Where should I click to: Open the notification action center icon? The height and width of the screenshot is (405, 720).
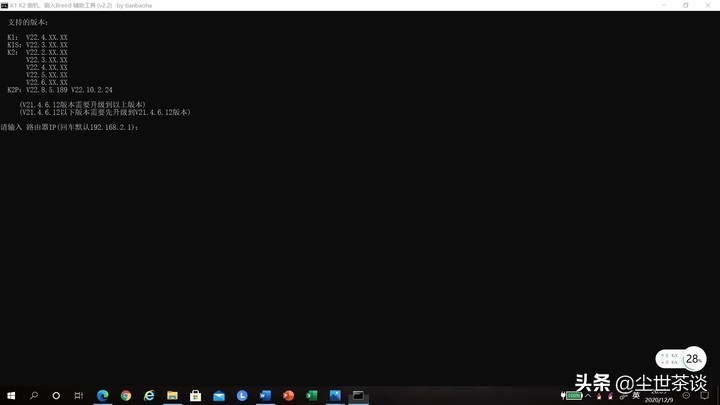[x=704, y=395]
